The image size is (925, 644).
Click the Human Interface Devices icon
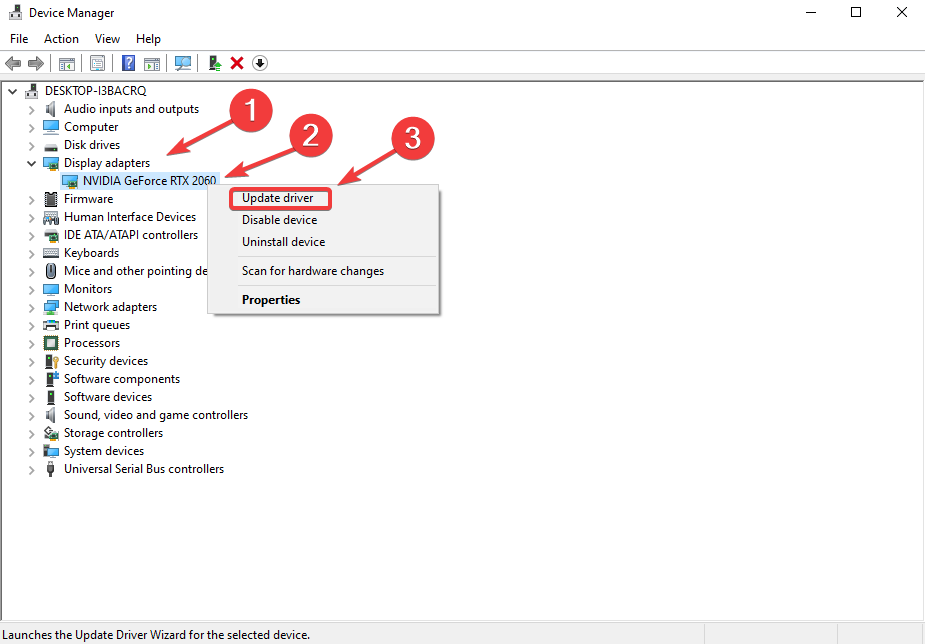pyautogui.click(x=51, y=218)
